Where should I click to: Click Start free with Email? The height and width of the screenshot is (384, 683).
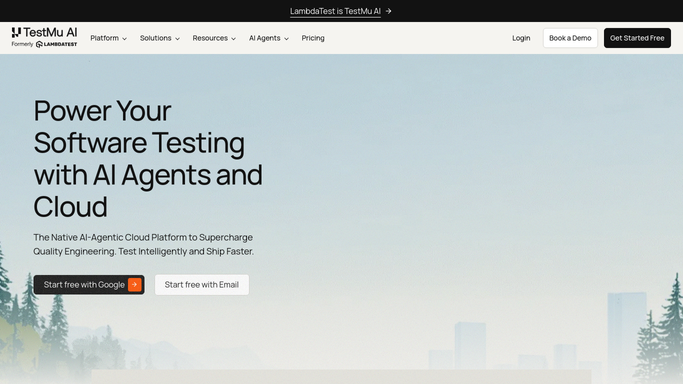coord(202,284)
